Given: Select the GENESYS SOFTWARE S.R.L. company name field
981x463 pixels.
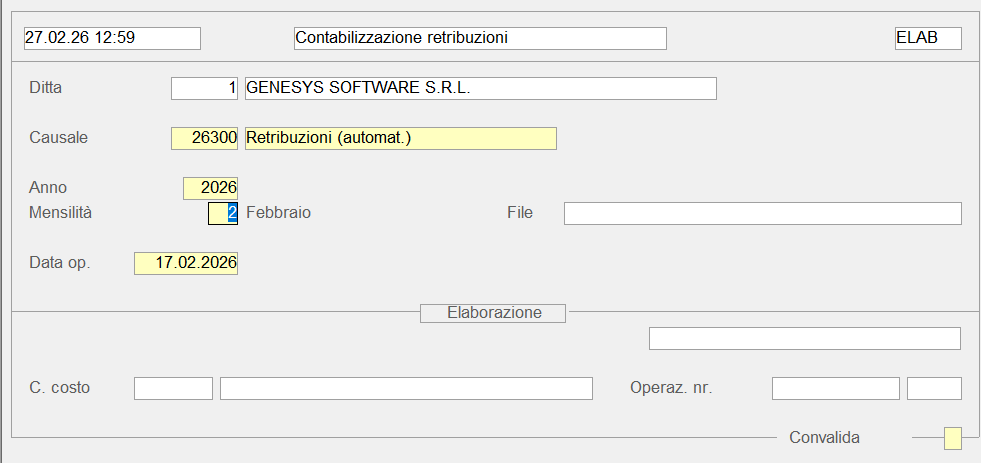Looking at the screenshot, I should pyautogui.click(x=480, y=88).
